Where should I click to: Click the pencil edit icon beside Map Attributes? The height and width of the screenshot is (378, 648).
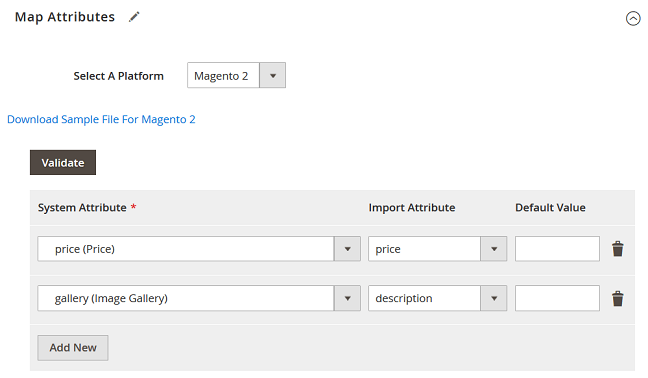tap(134, 17)
